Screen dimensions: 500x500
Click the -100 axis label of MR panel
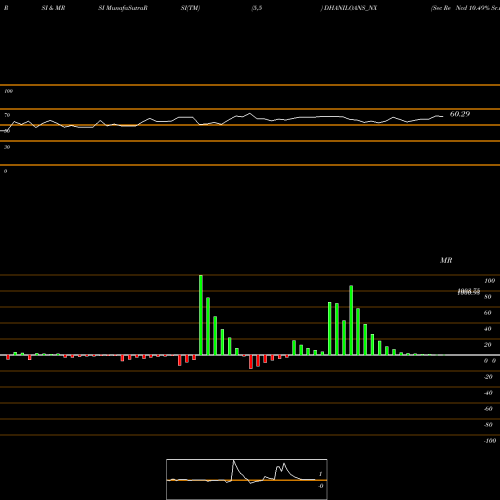[489, 441]
